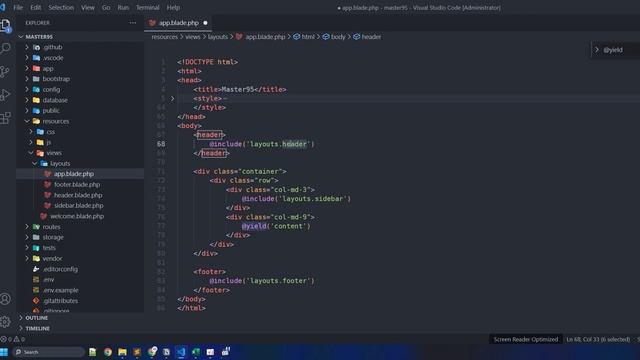Expand the js folder in resources
Image resolution: width=640 pixels, height=360 pixels.
point(31,142)
